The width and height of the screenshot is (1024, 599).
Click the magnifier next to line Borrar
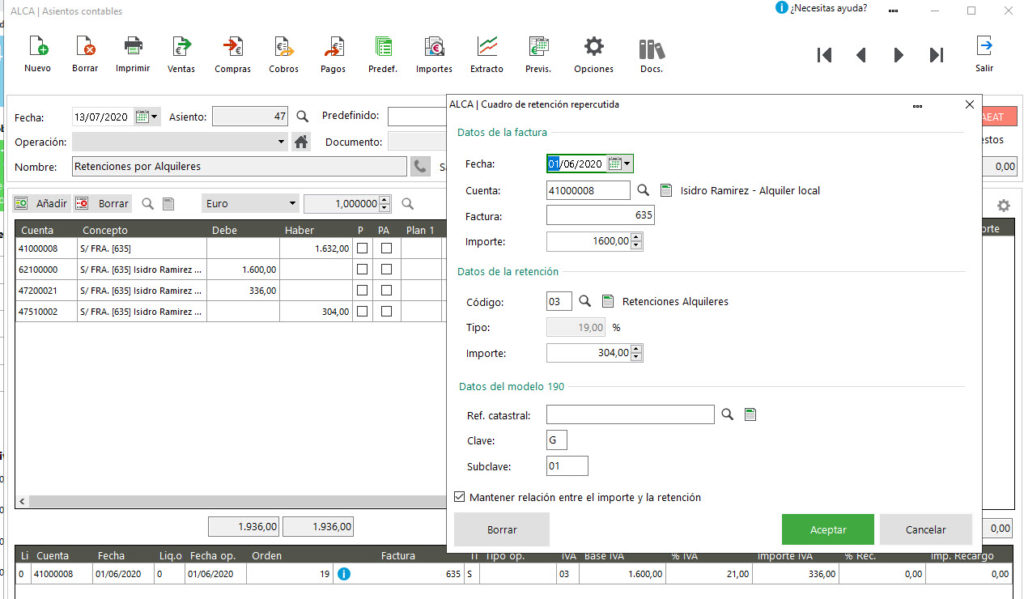(x=148, y=204)
